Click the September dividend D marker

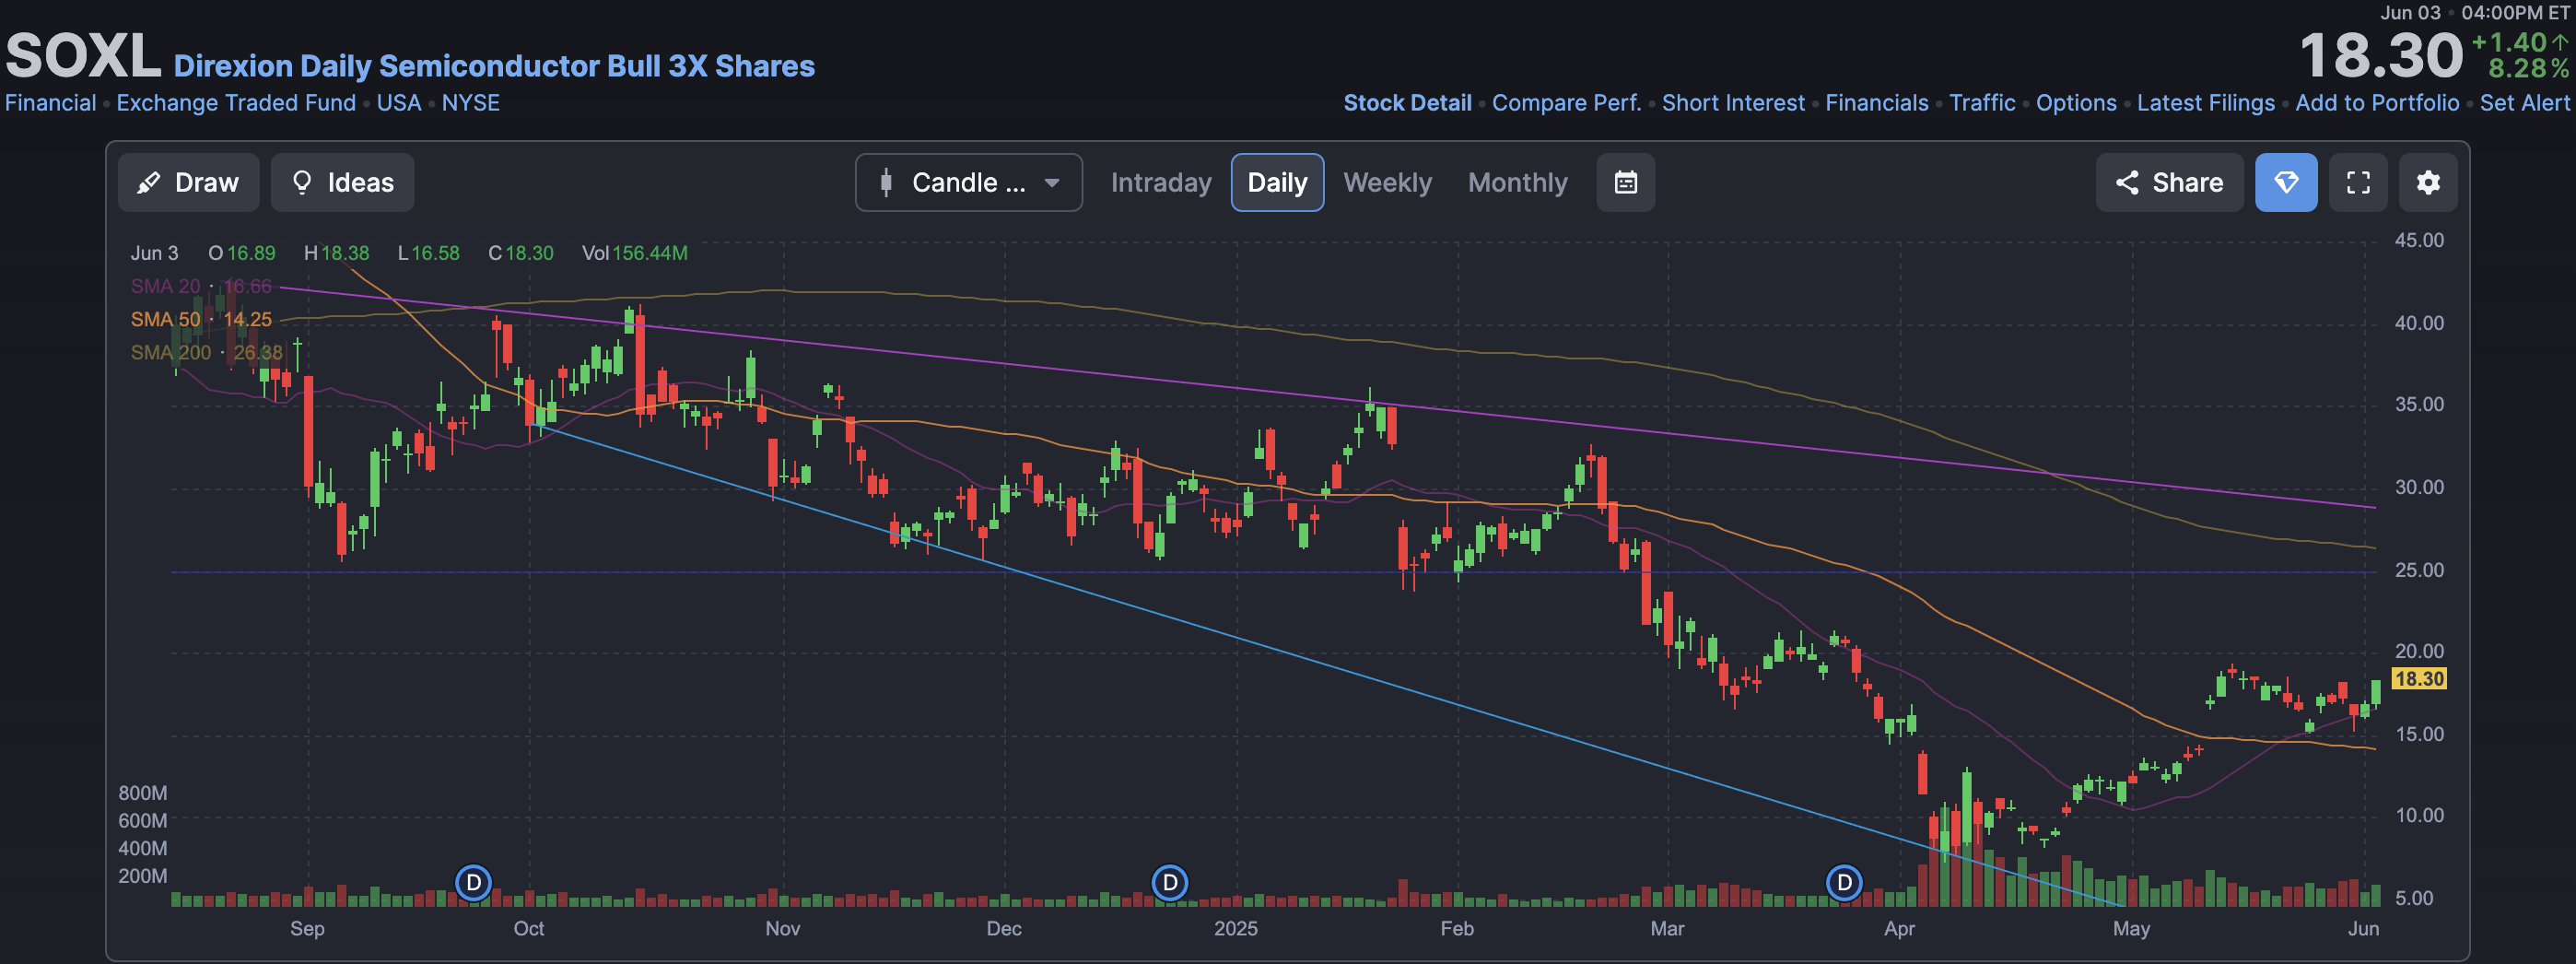click(x=473, y=883)
